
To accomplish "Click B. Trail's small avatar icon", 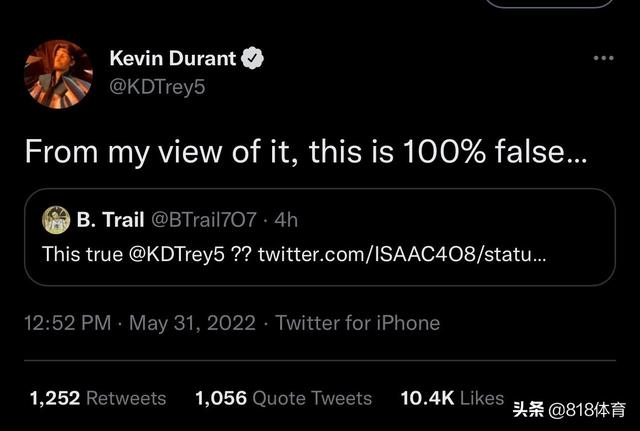I will [x=56, y=219].
